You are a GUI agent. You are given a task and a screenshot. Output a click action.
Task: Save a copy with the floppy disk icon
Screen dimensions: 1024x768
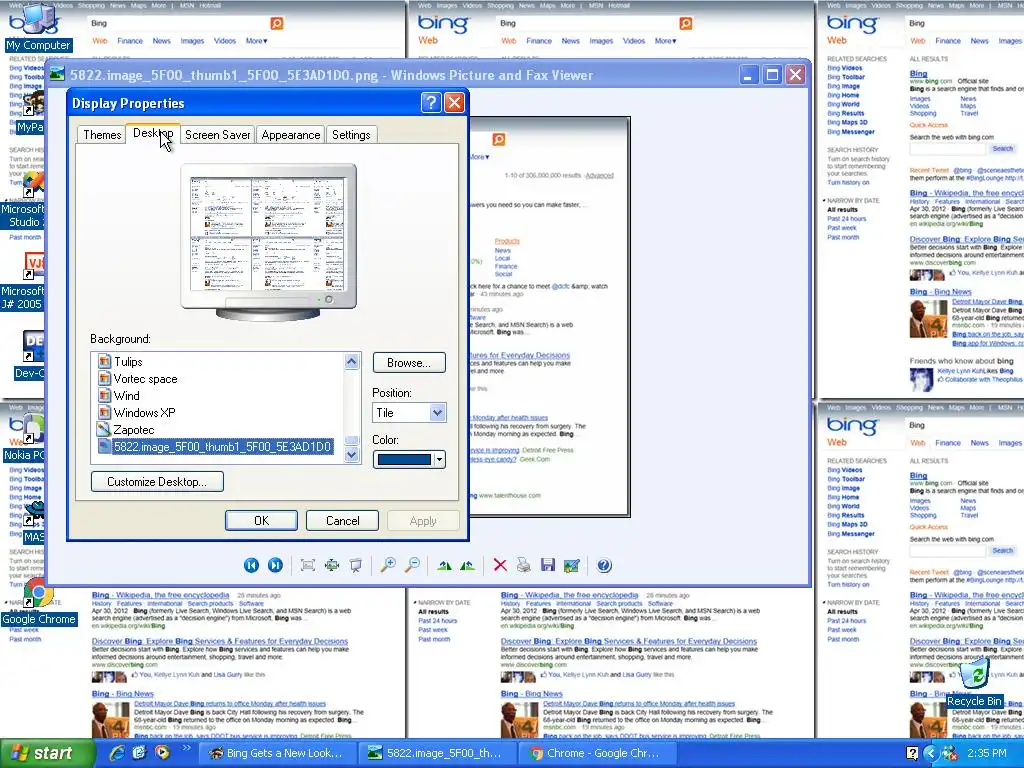pyautogui.click(x=548, y=566)
